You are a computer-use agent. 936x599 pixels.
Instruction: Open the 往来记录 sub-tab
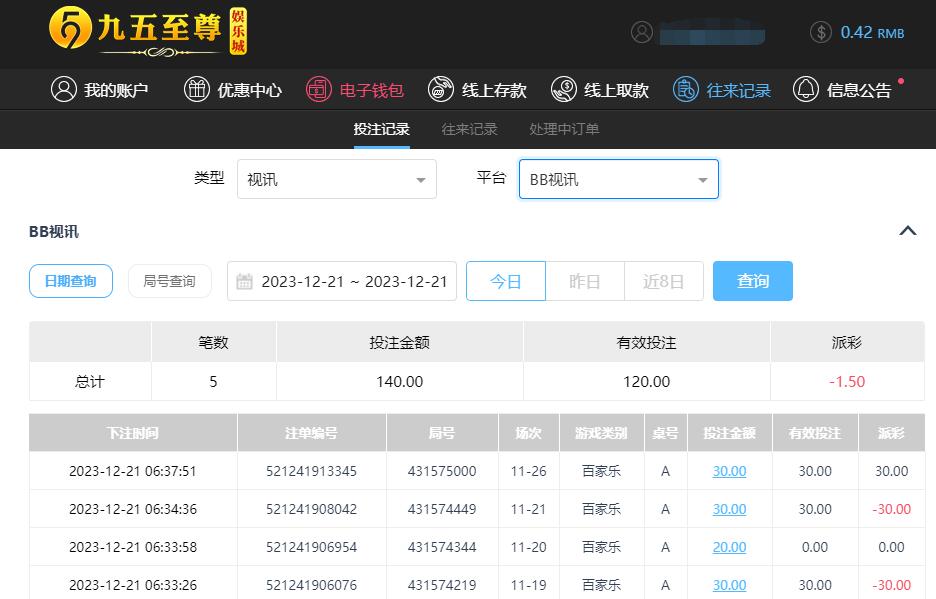469,129
